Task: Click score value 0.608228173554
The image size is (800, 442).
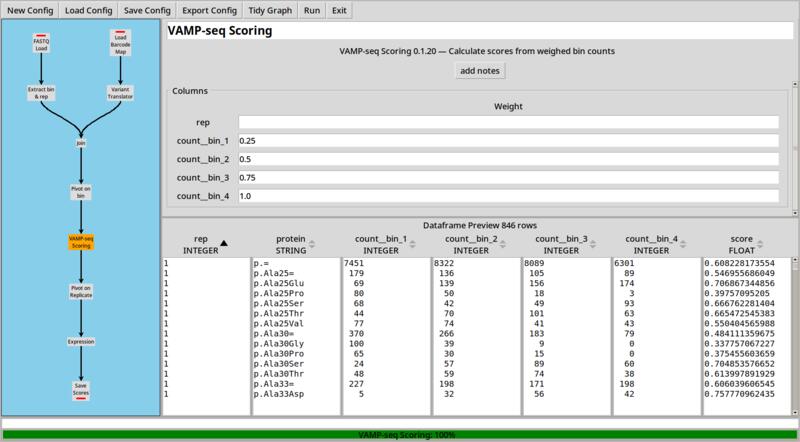Action: [740, 263]
